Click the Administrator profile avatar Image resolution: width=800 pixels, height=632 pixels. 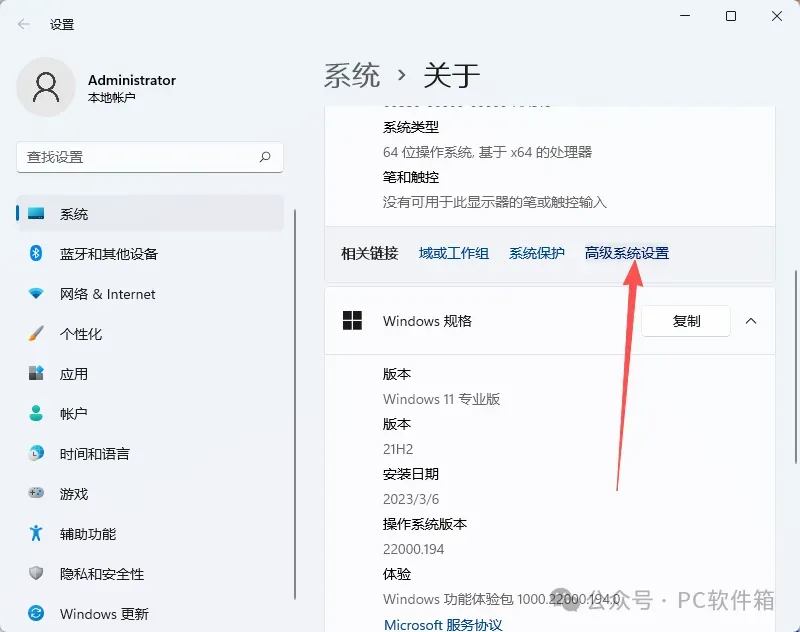pos(46,87)
